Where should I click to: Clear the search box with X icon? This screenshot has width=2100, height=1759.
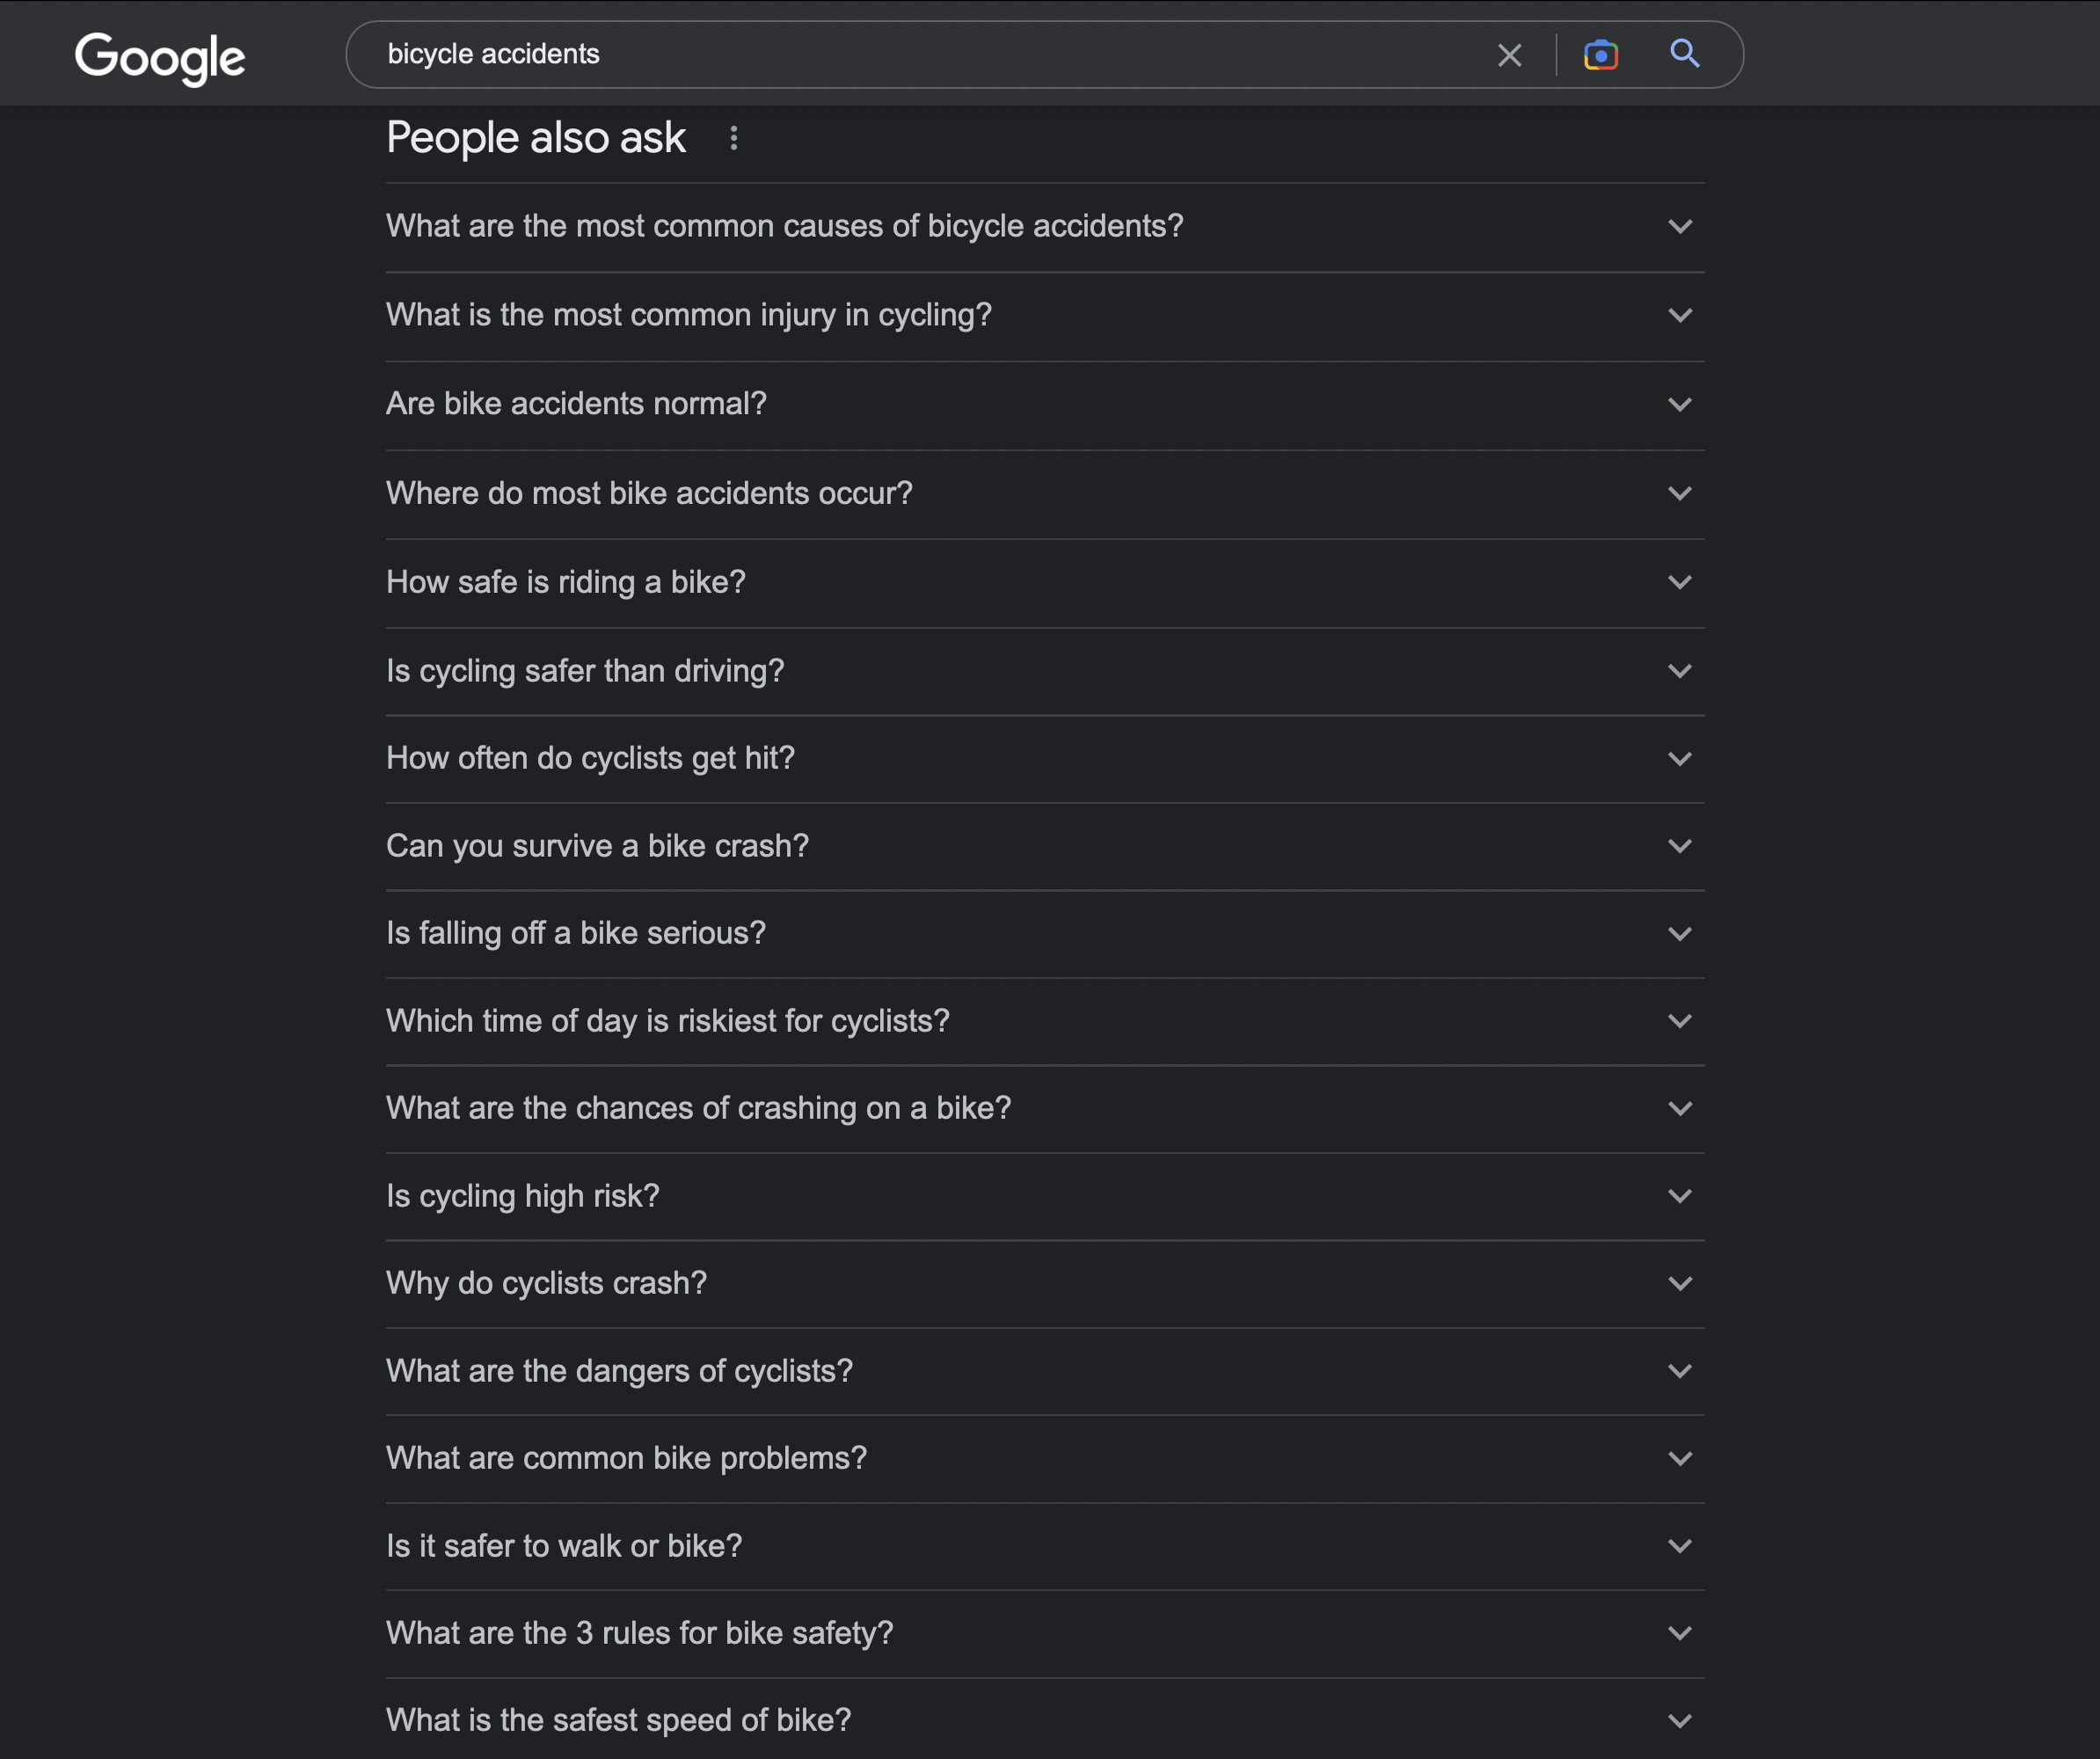[1509, 55]
